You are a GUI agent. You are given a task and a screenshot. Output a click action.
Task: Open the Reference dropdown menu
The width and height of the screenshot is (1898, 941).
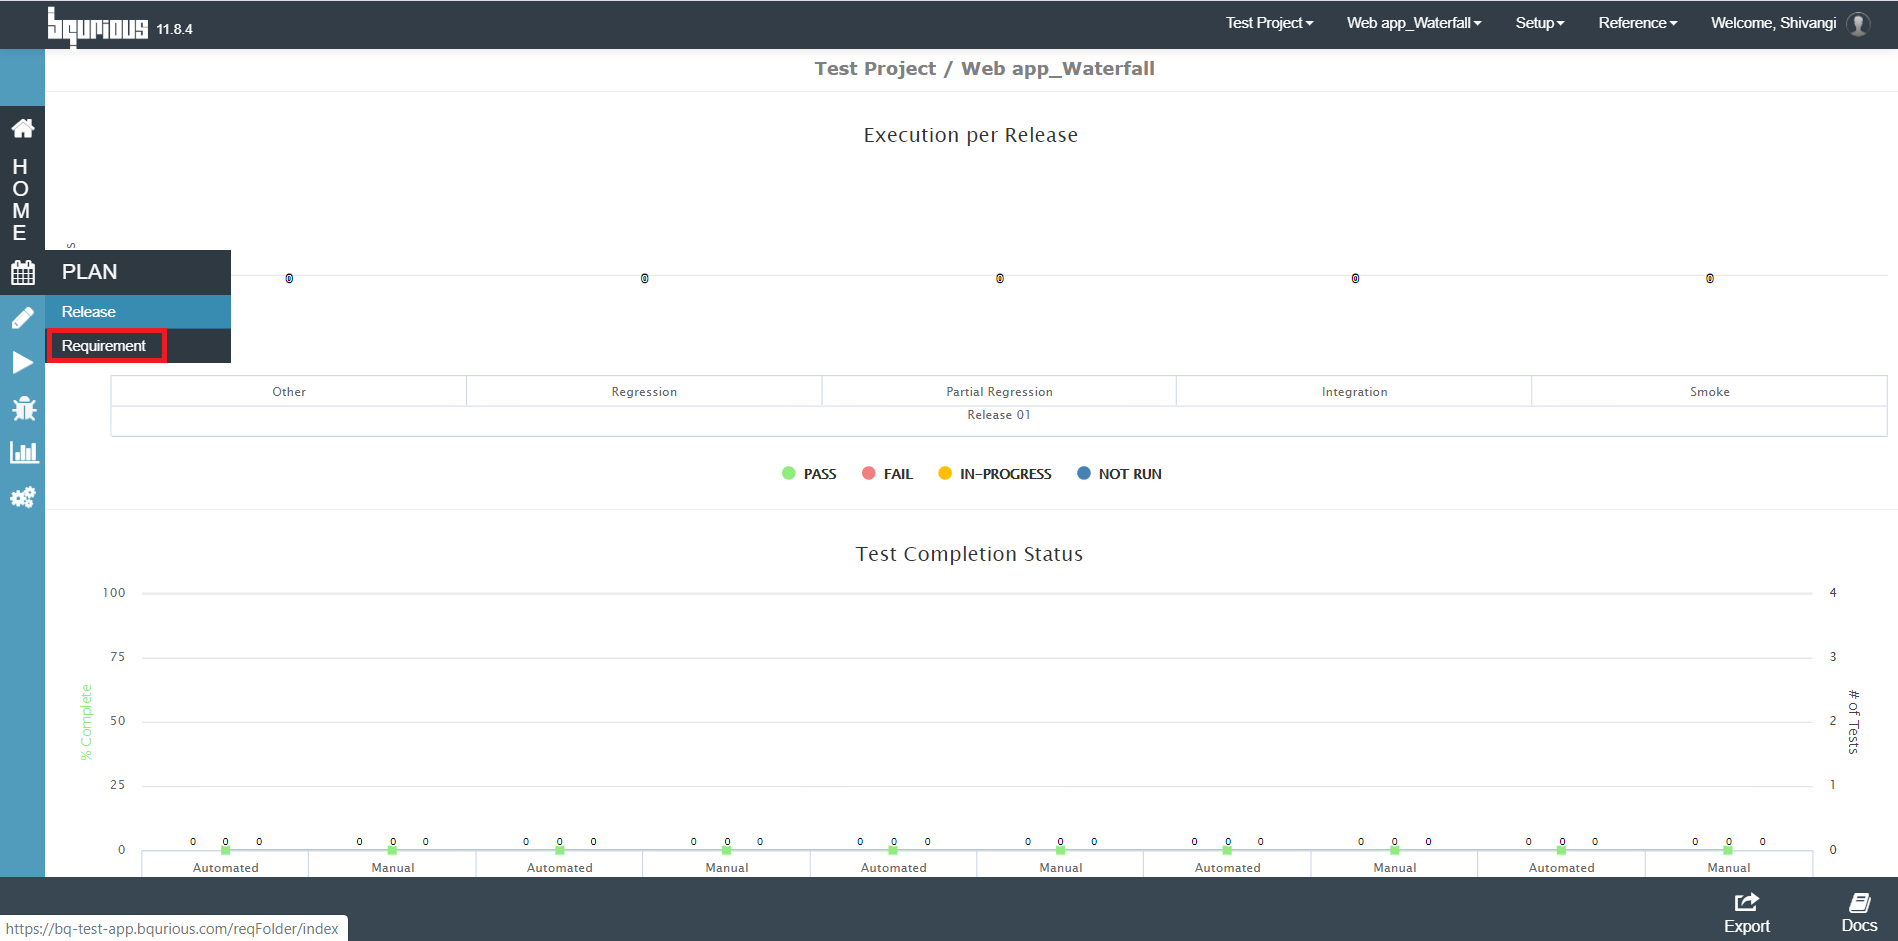[1637, 23]
